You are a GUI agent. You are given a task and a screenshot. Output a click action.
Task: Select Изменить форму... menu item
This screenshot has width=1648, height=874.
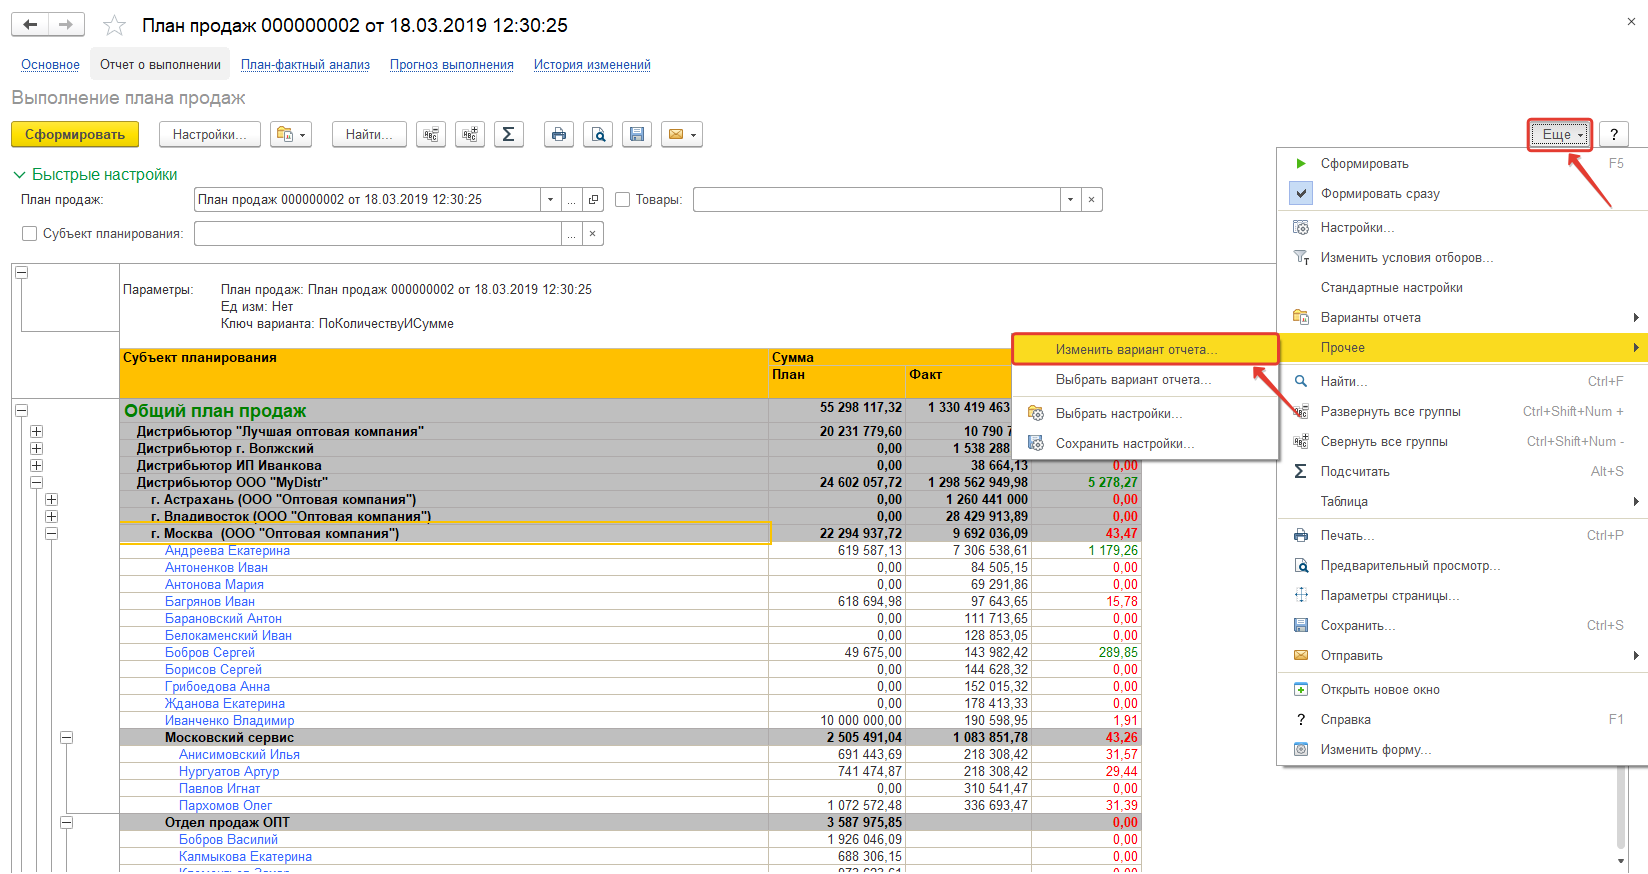[x=1462, y=750]
